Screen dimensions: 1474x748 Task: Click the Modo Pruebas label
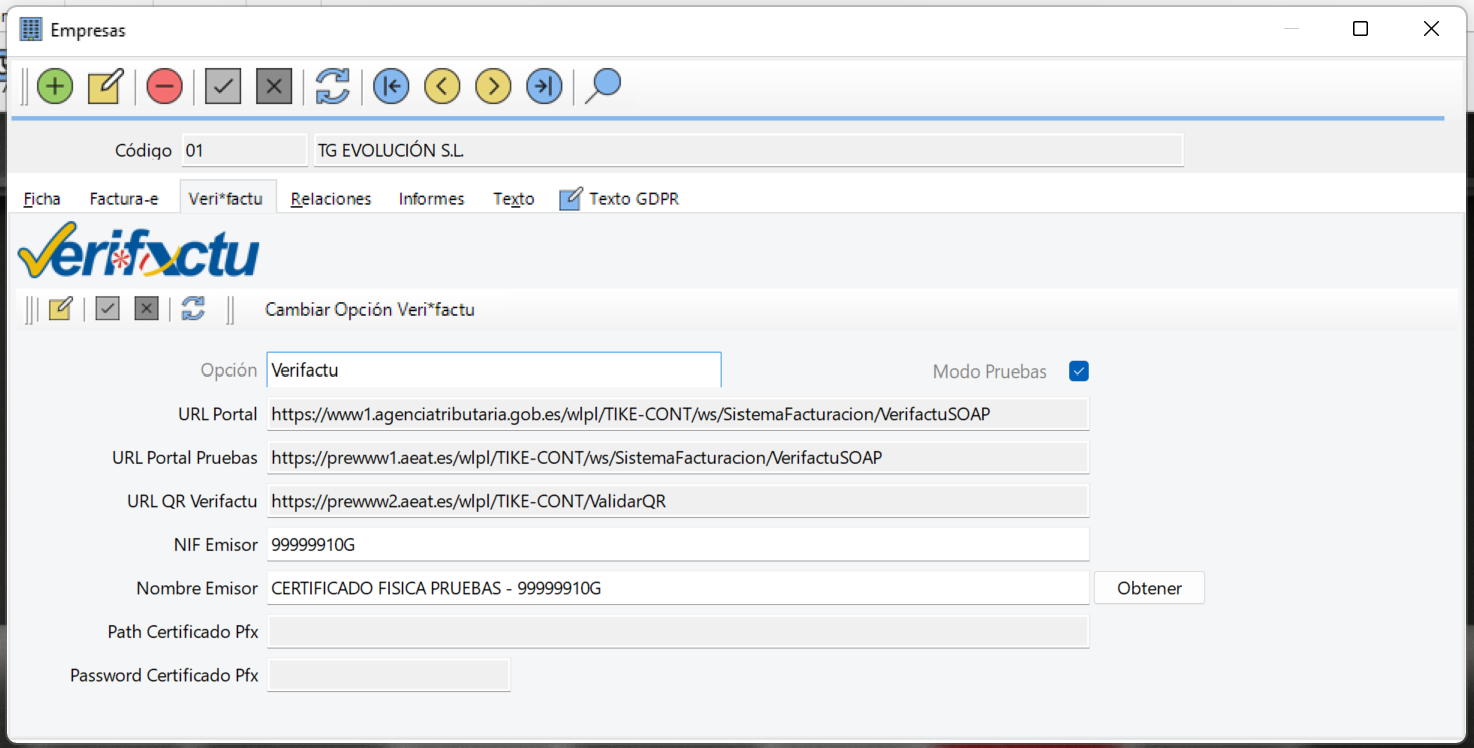(x=990, y=372)
